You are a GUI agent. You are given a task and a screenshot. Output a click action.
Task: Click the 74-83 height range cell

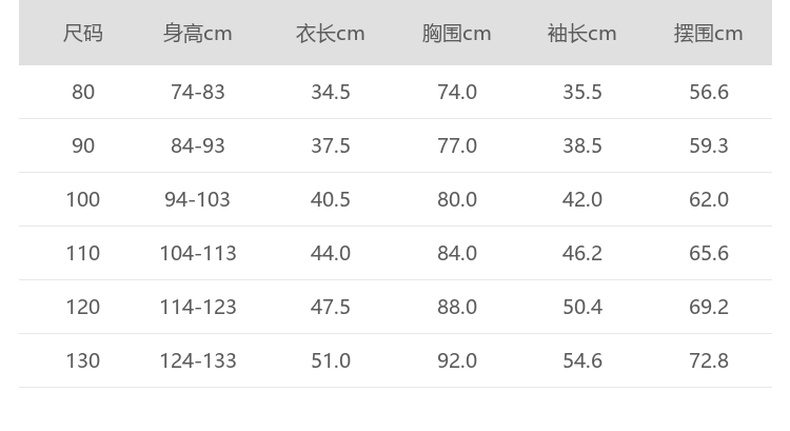coord(198,92)
